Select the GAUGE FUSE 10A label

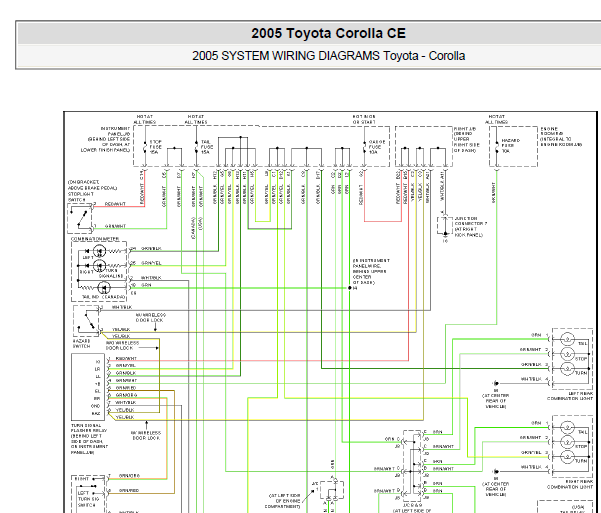click(x=376, y=147)
